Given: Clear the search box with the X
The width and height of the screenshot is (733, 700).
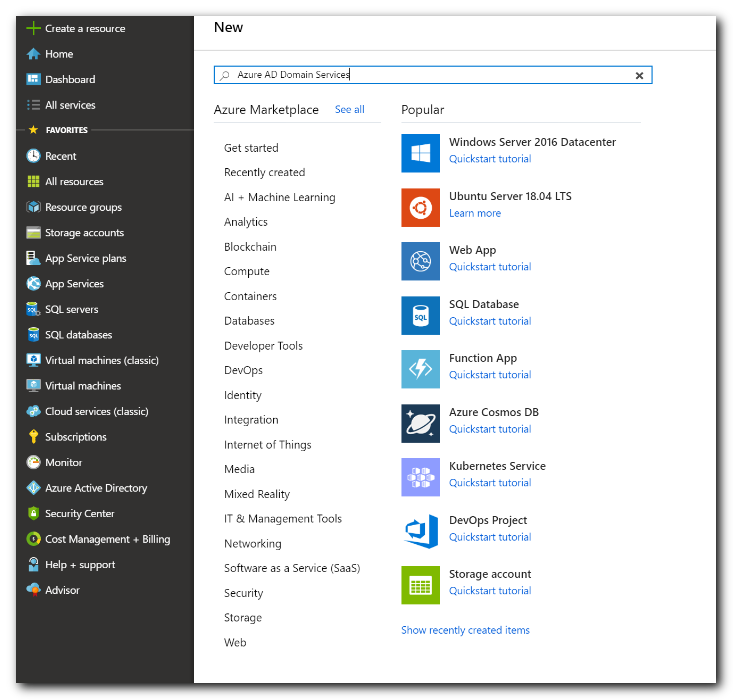Looking at the screenshot, I should tap(639, 75).
